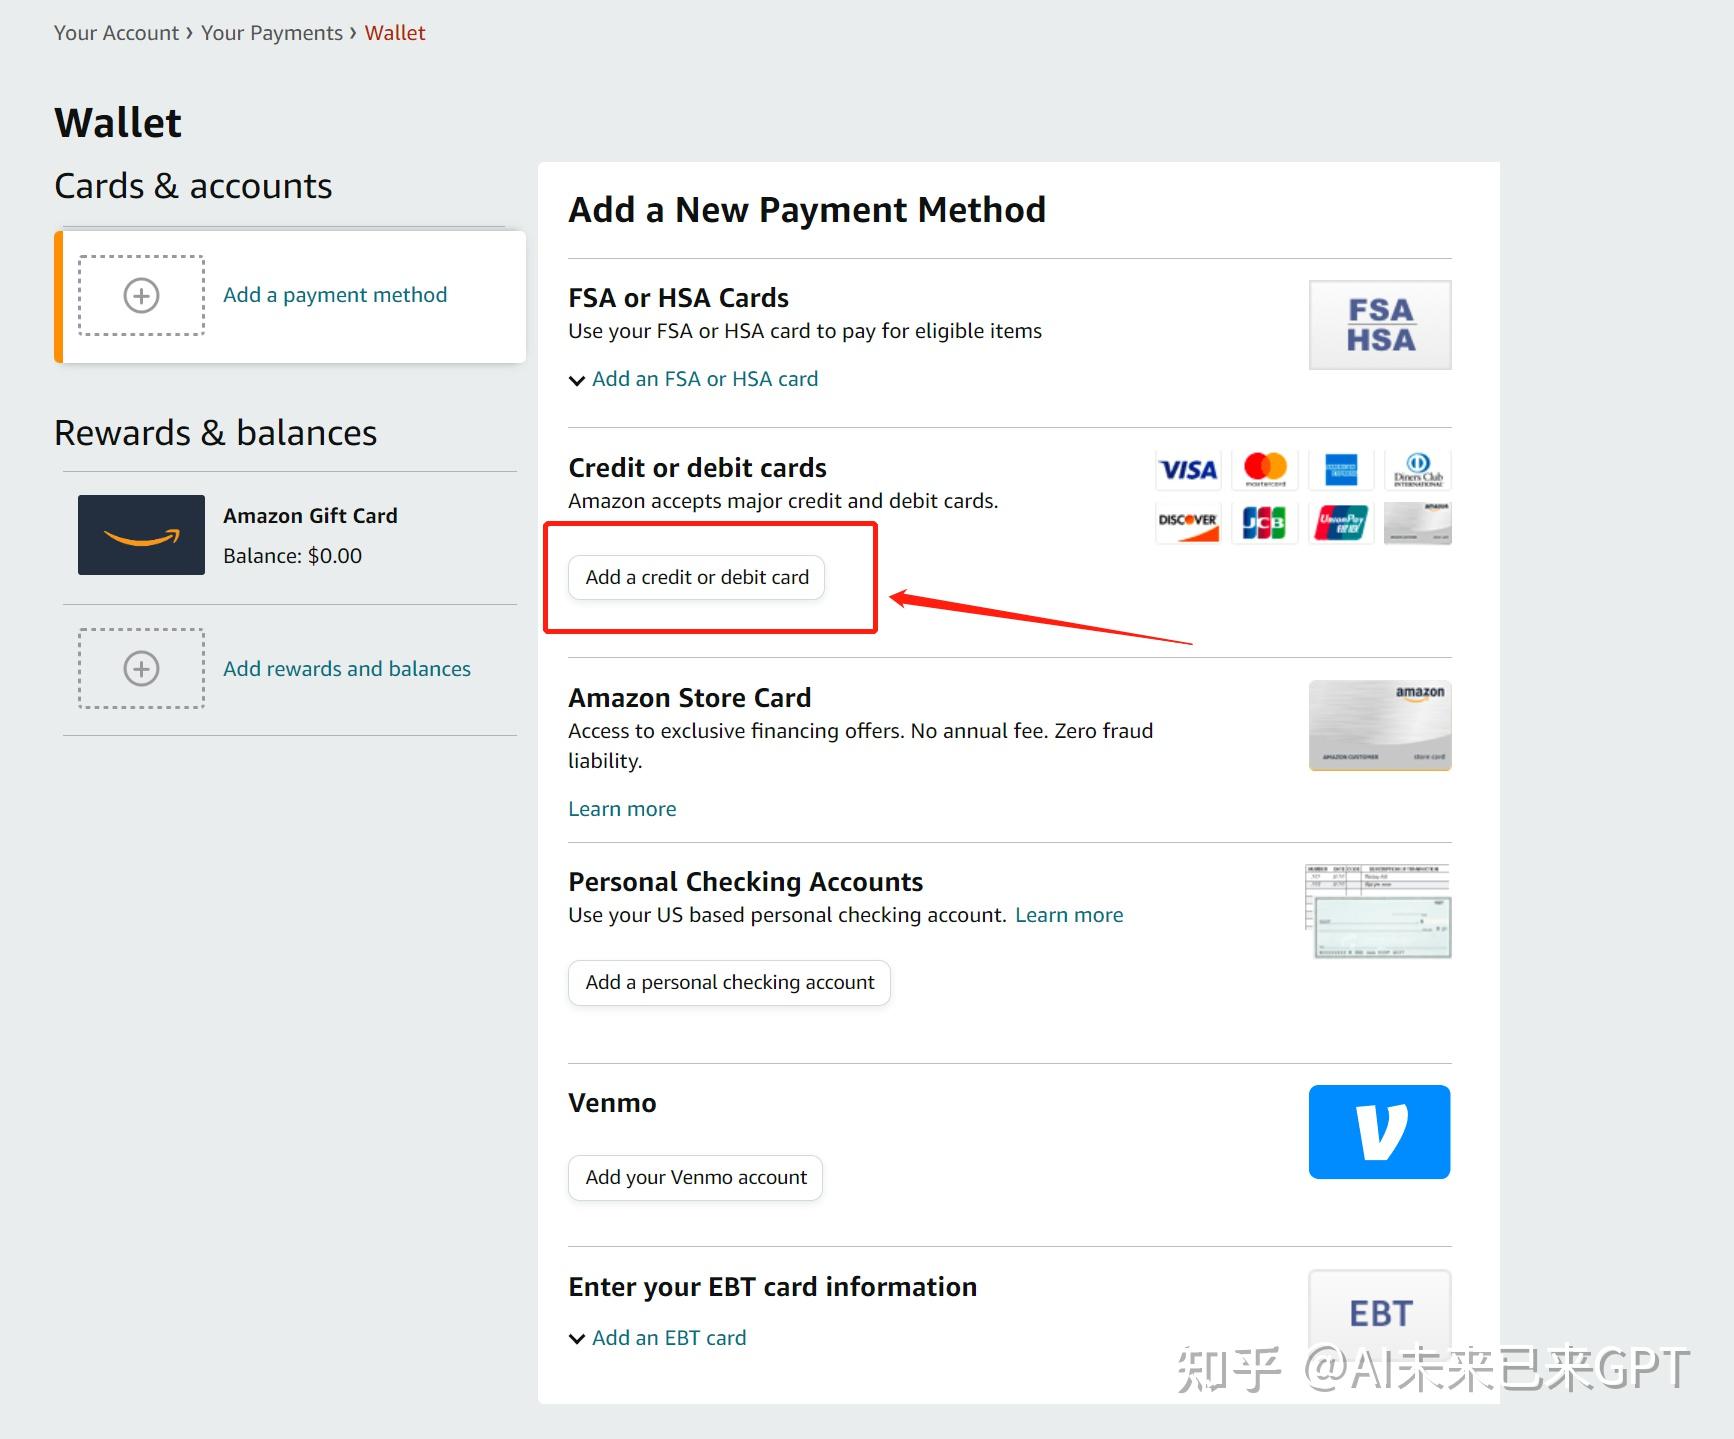Open the Add an EBT card link

669,1338
